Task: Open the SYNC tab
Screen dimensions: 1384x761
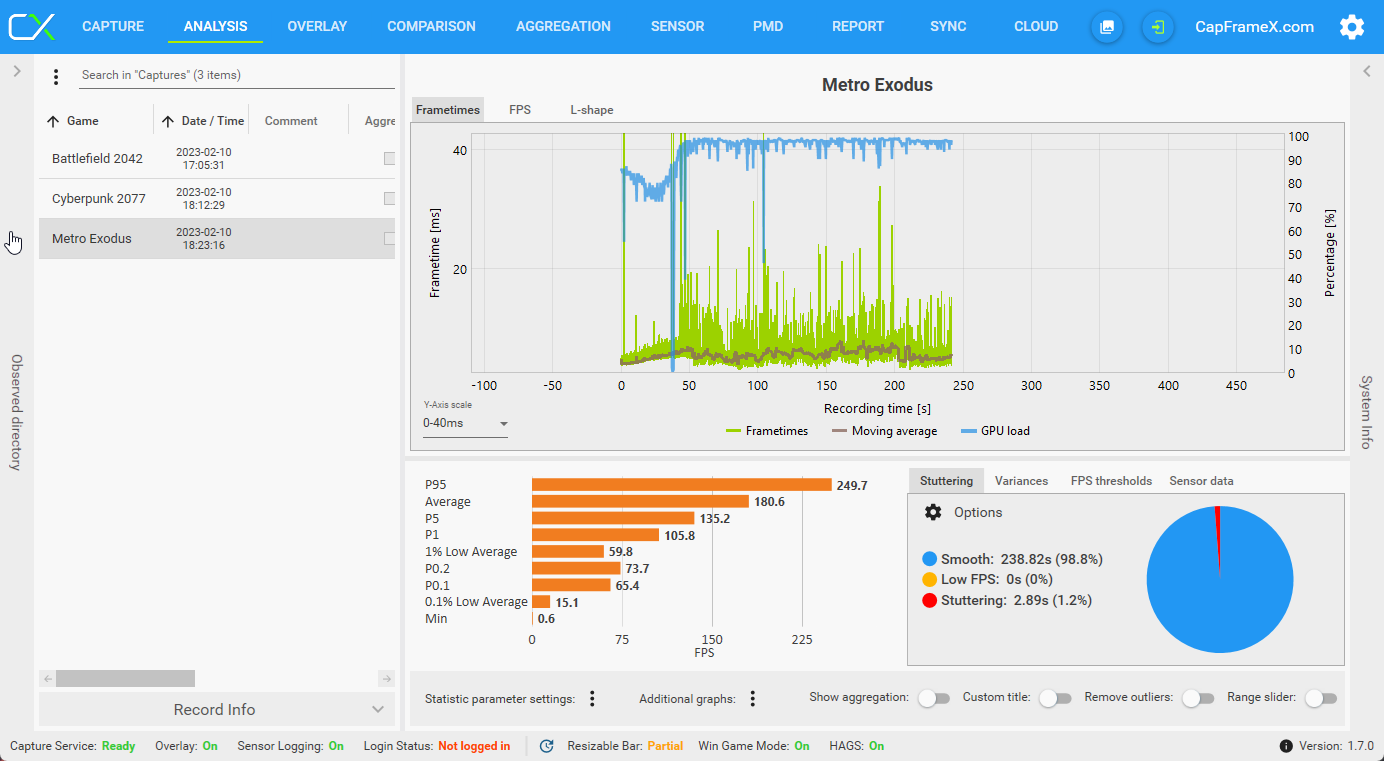Action: click(948, 27)
